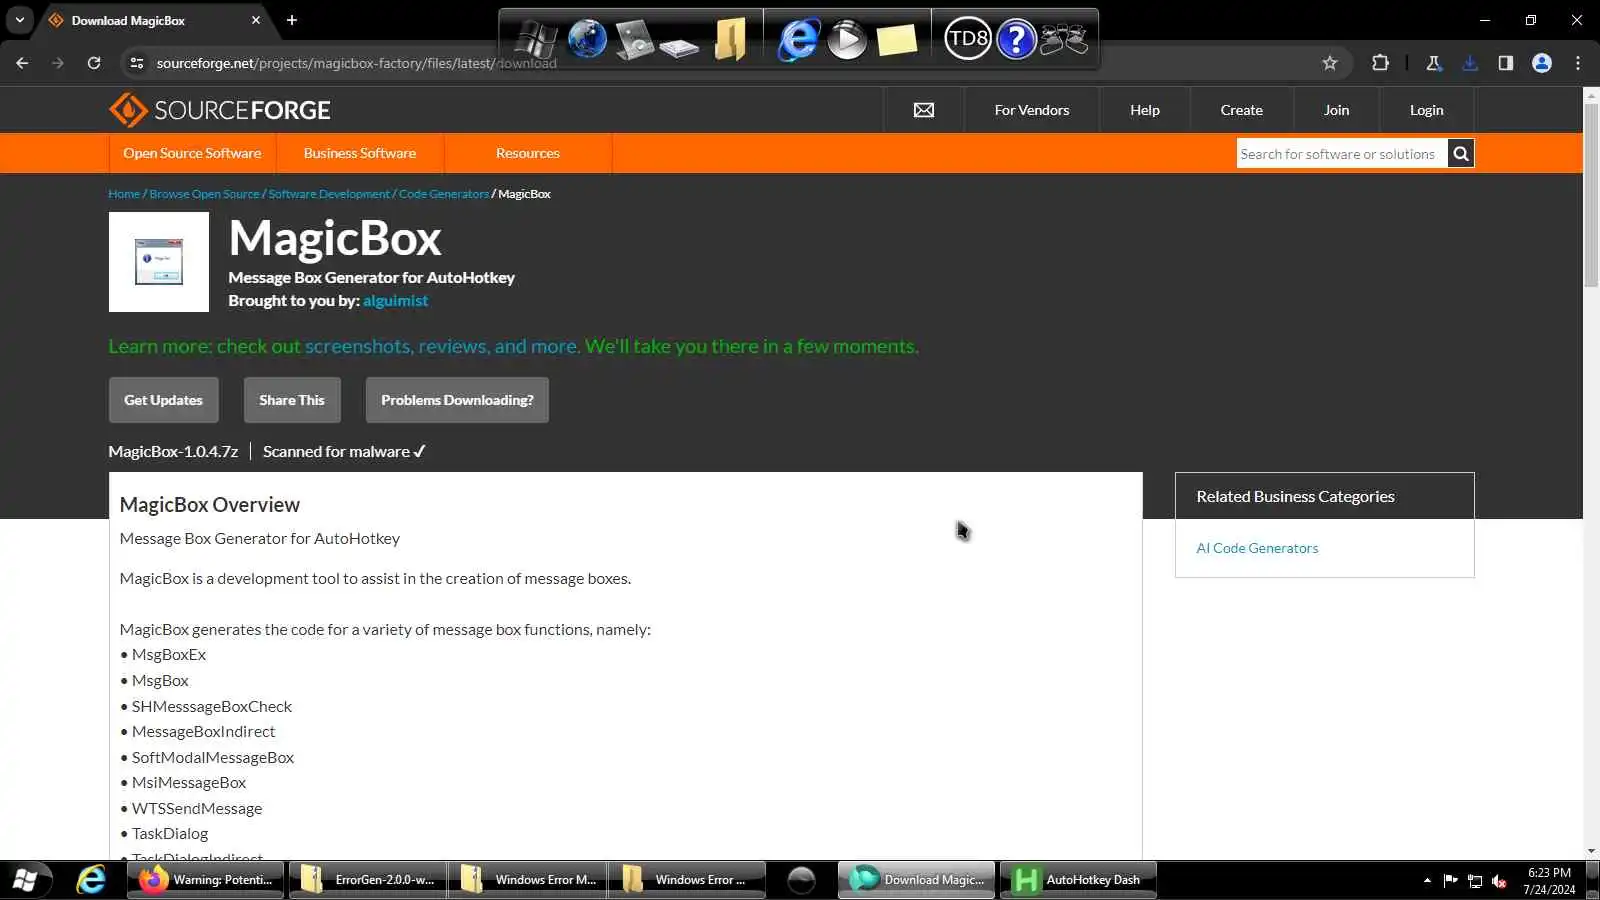
Task: Open the Login page
Action: pyautogui.click(x=1427, y=110)
